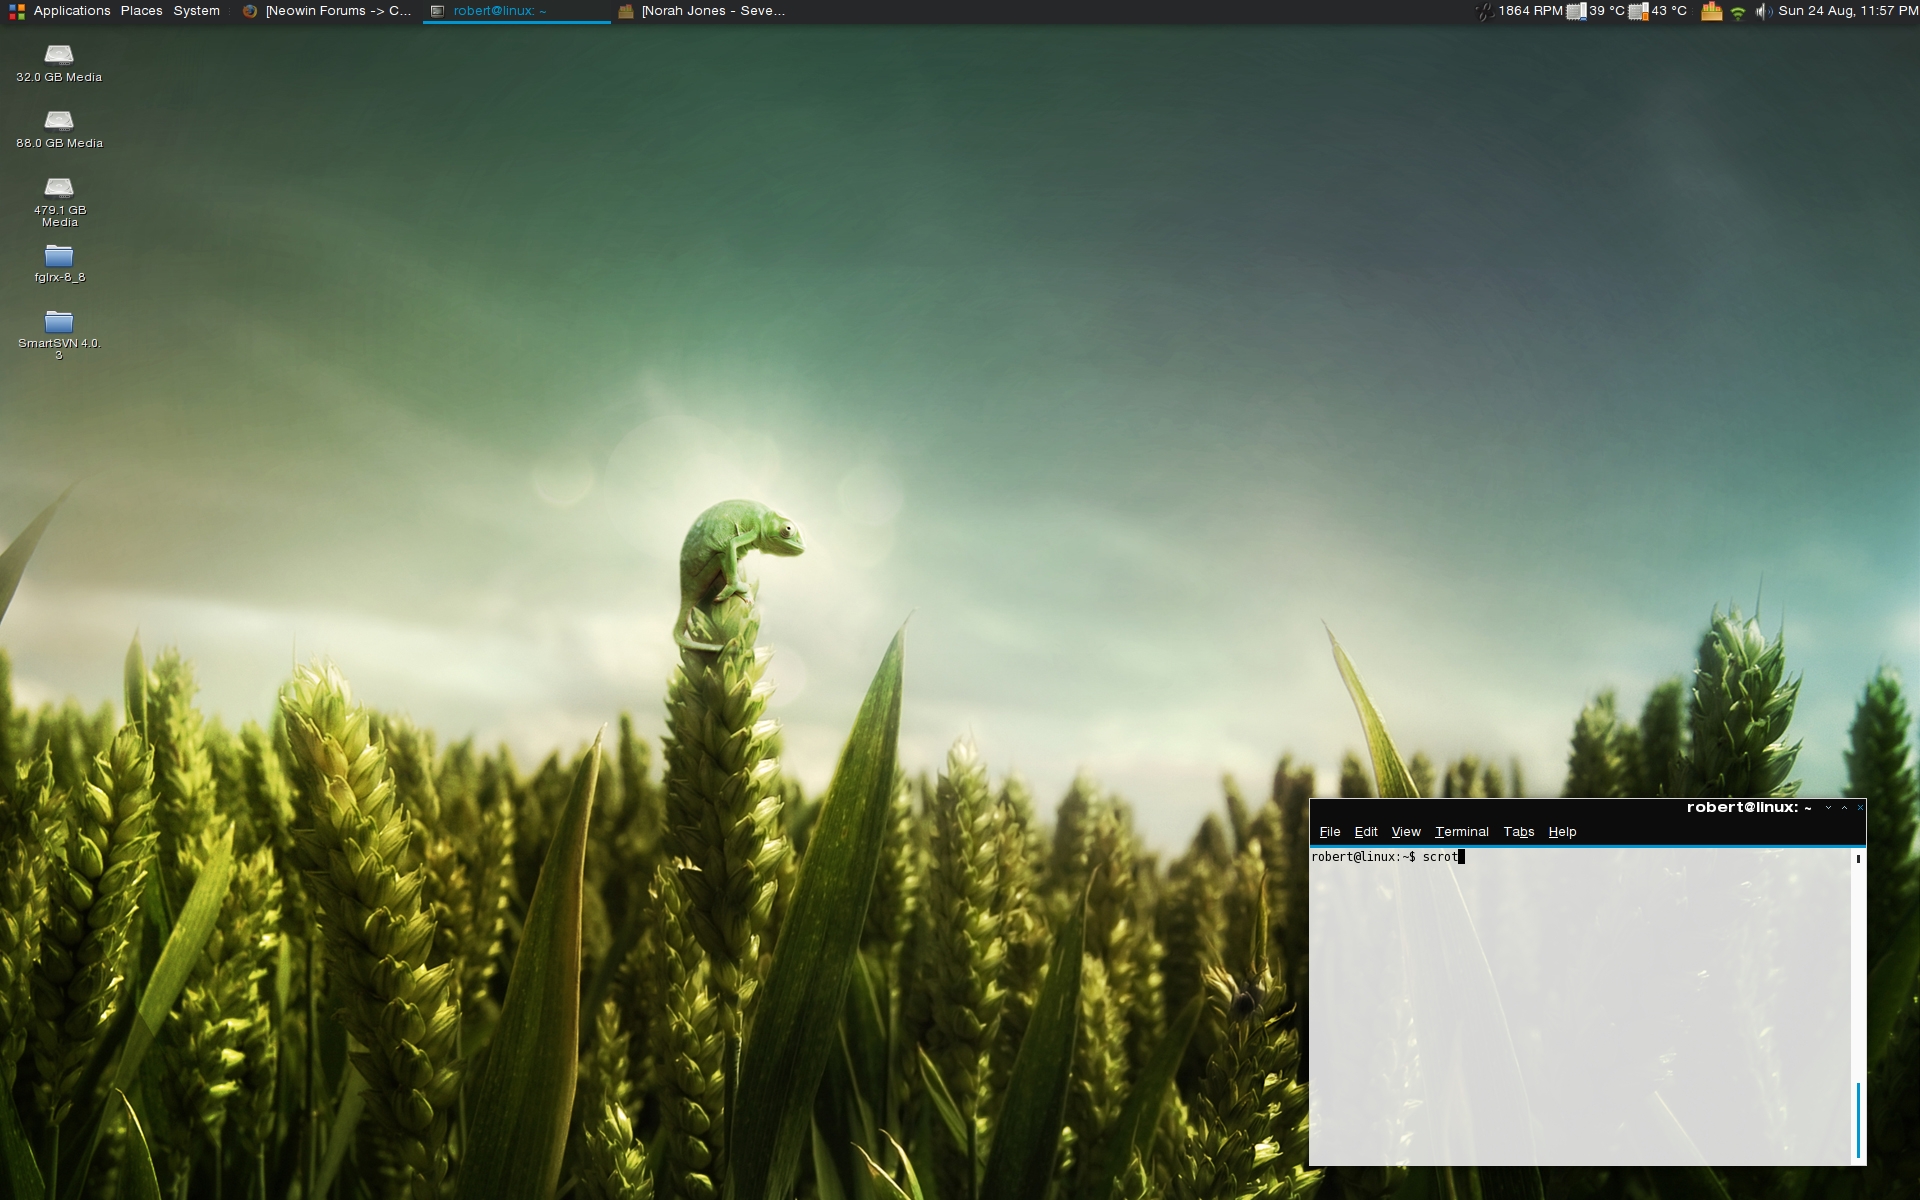This screenshot has height=1200, width=1920.
Task: Click the 43 °C temperature sensor icon
Action: [x=1638, y=12]
